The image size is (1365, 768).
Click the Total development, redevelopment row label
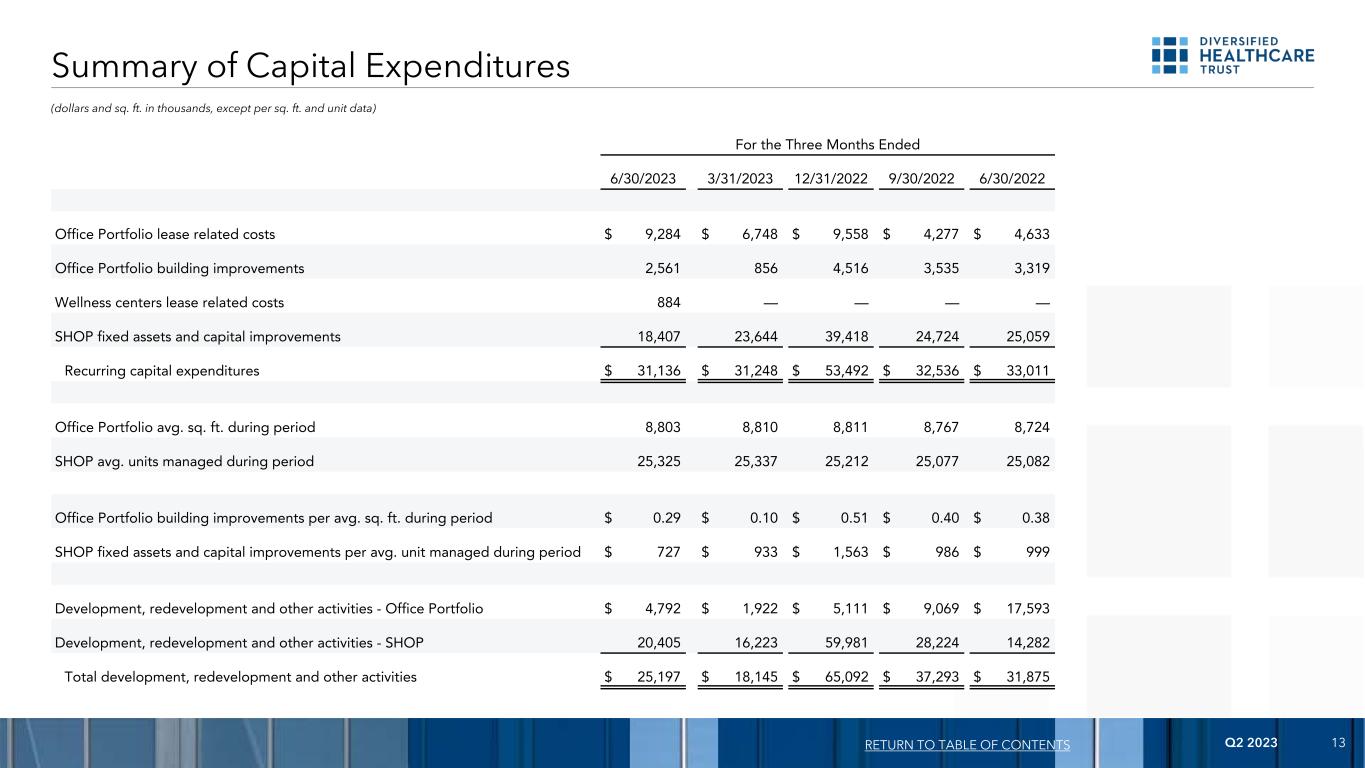(240, 677)
